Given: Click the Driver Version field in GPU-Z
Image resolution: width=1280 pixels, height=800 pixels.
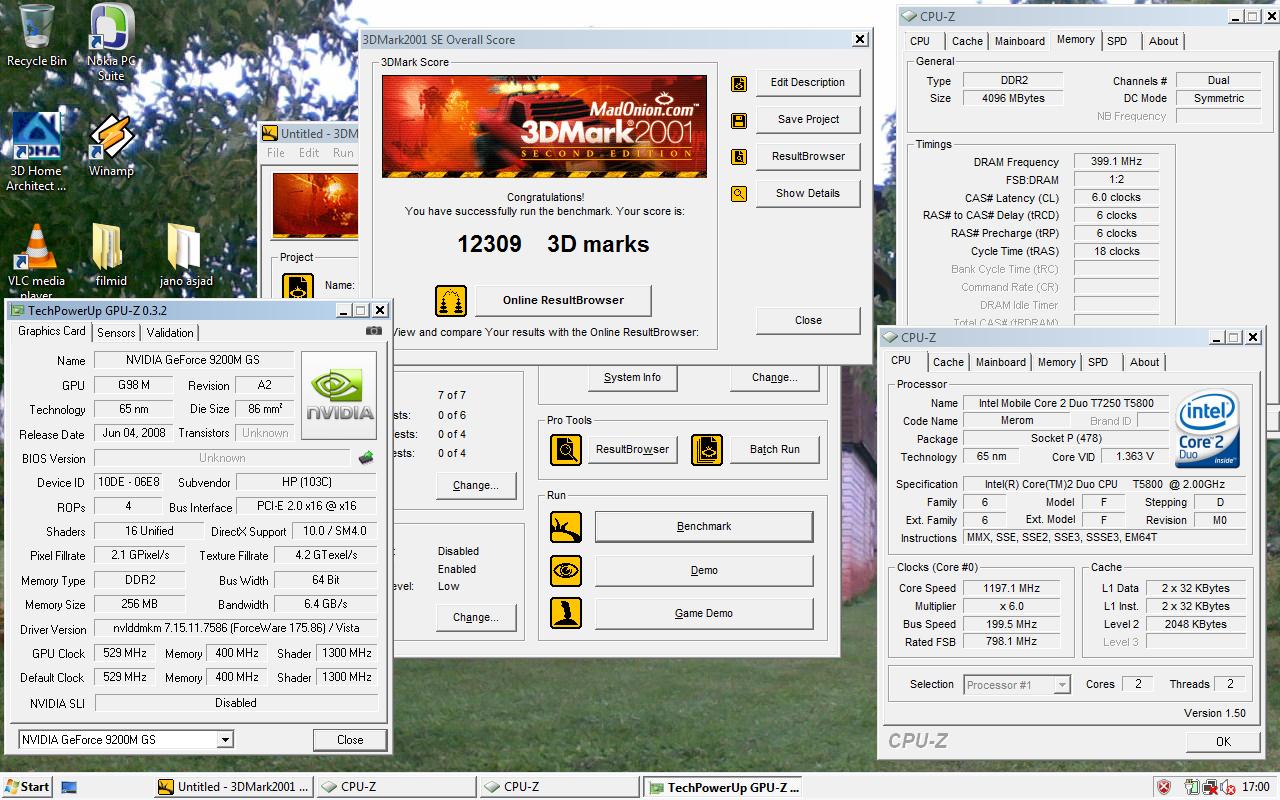Looking at the screenshot, I should (236, 629).
